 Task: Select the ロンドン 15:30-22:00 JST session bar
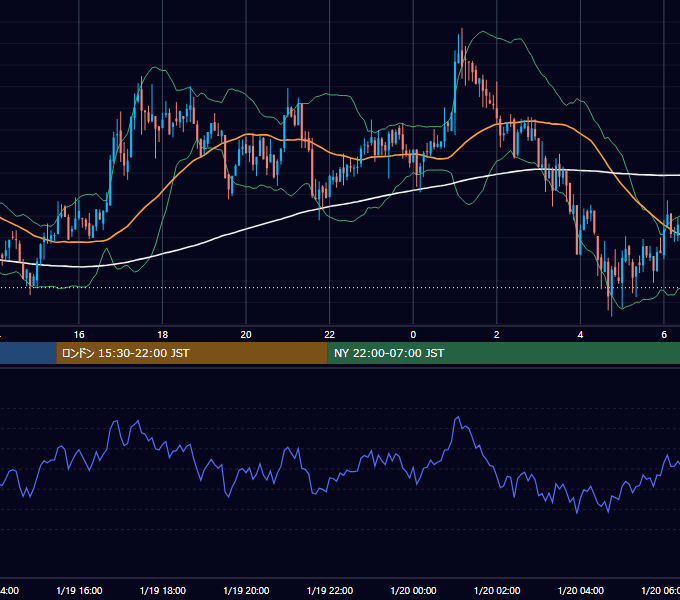(x=192, y=353)
